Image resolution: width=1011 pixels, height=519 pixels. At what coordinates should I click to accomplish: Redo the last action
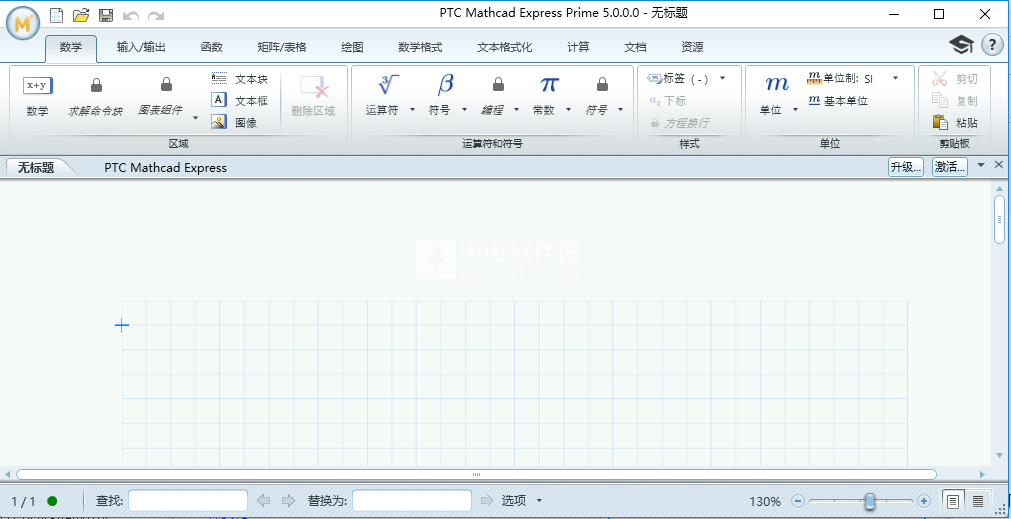click(x=155, y=15)
